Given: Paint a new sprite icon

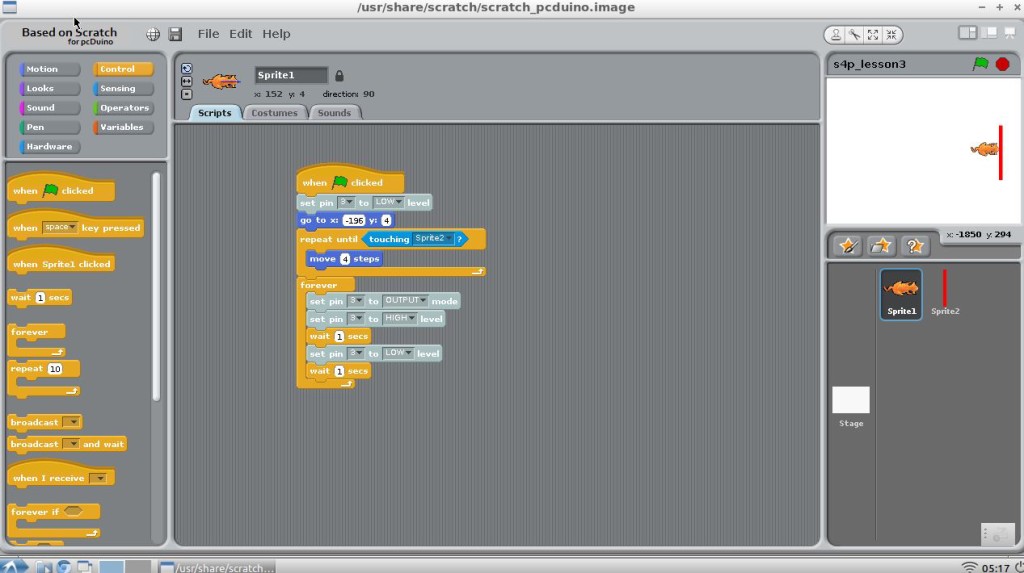Looking at the screenshot, I should pyautogui.click(x=848, y=246).
